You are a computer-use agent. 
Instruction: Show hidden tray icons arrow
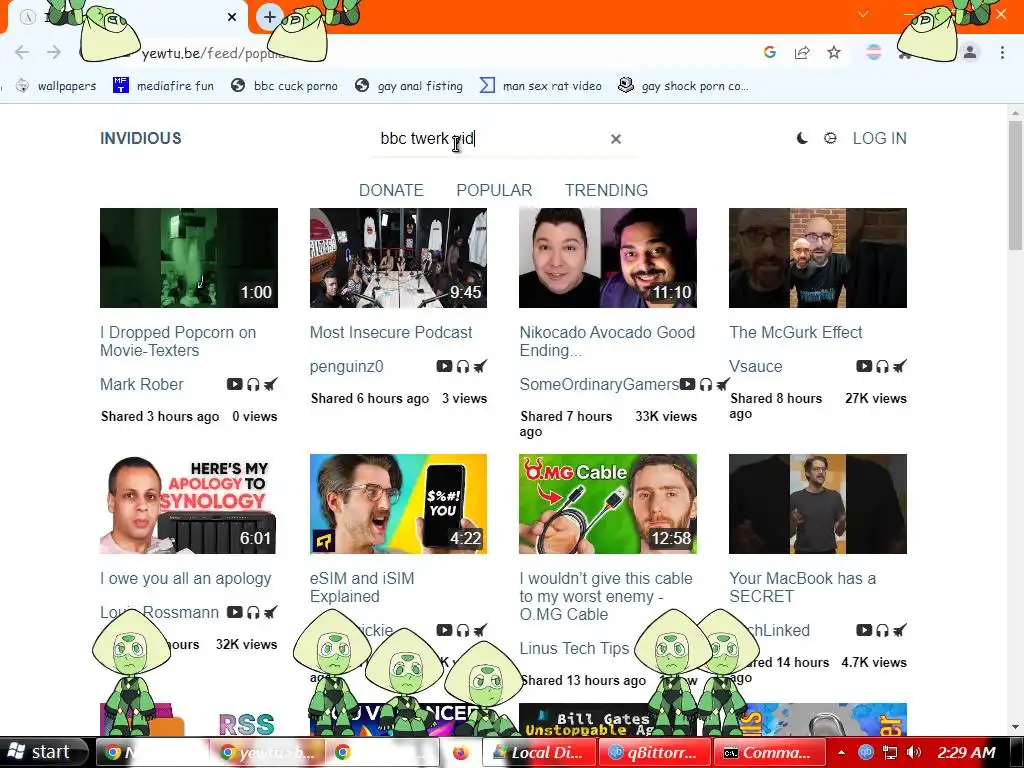[842, 752]
